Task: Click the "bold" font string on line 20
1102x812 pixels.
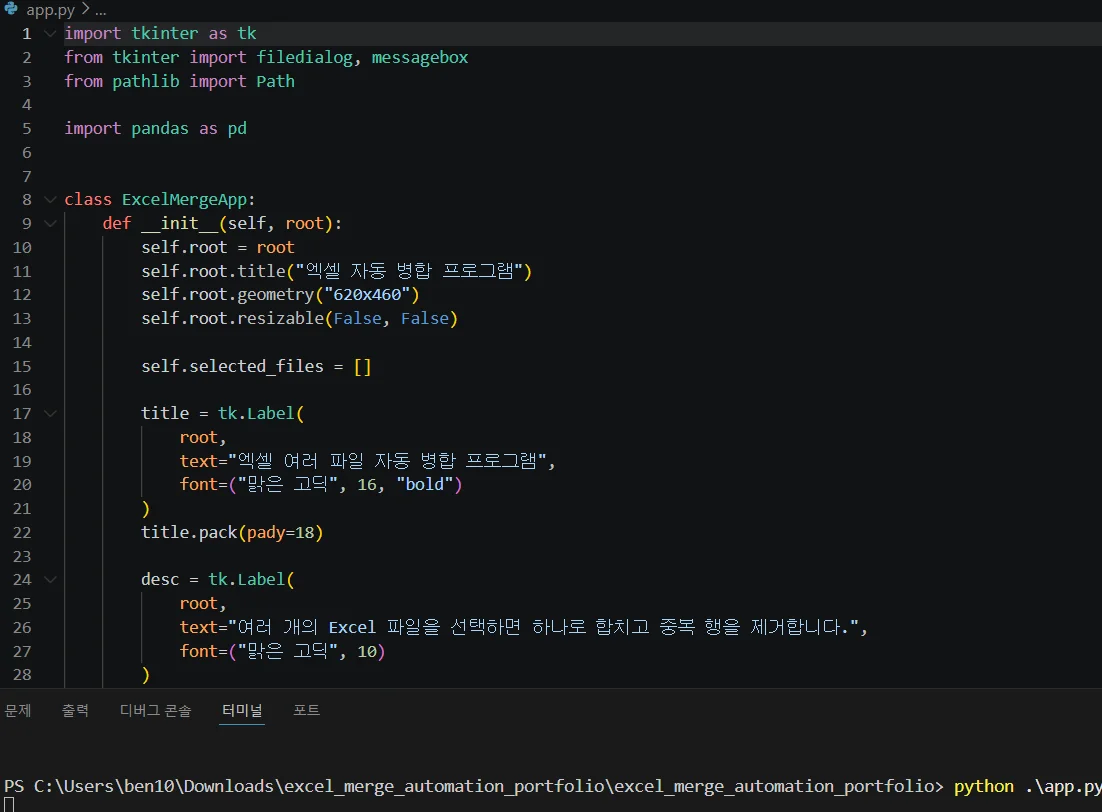Action: pos(424,484)
